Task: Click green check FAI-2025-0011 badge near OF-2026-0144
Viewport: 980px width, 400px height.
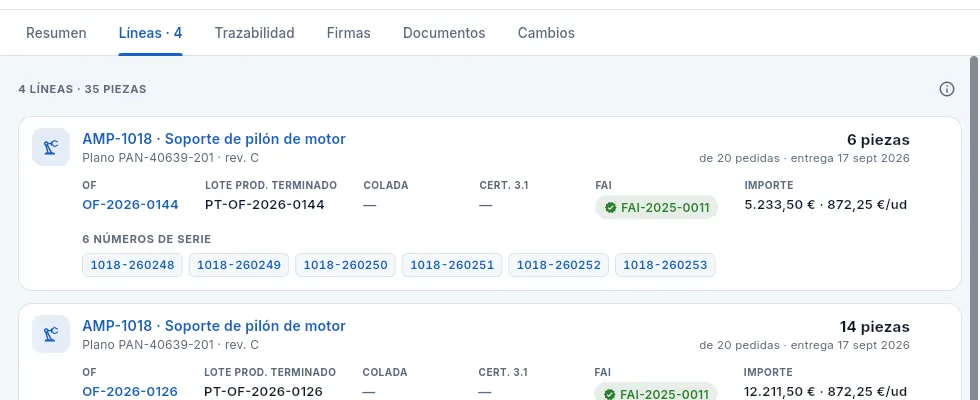Action: (656, 208)
